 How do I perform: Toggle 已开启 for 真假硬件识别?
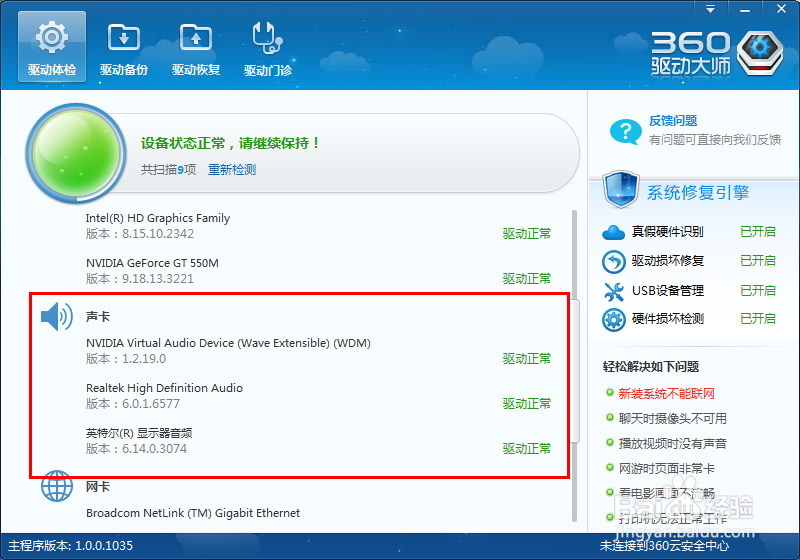click(x=758, y=232)
